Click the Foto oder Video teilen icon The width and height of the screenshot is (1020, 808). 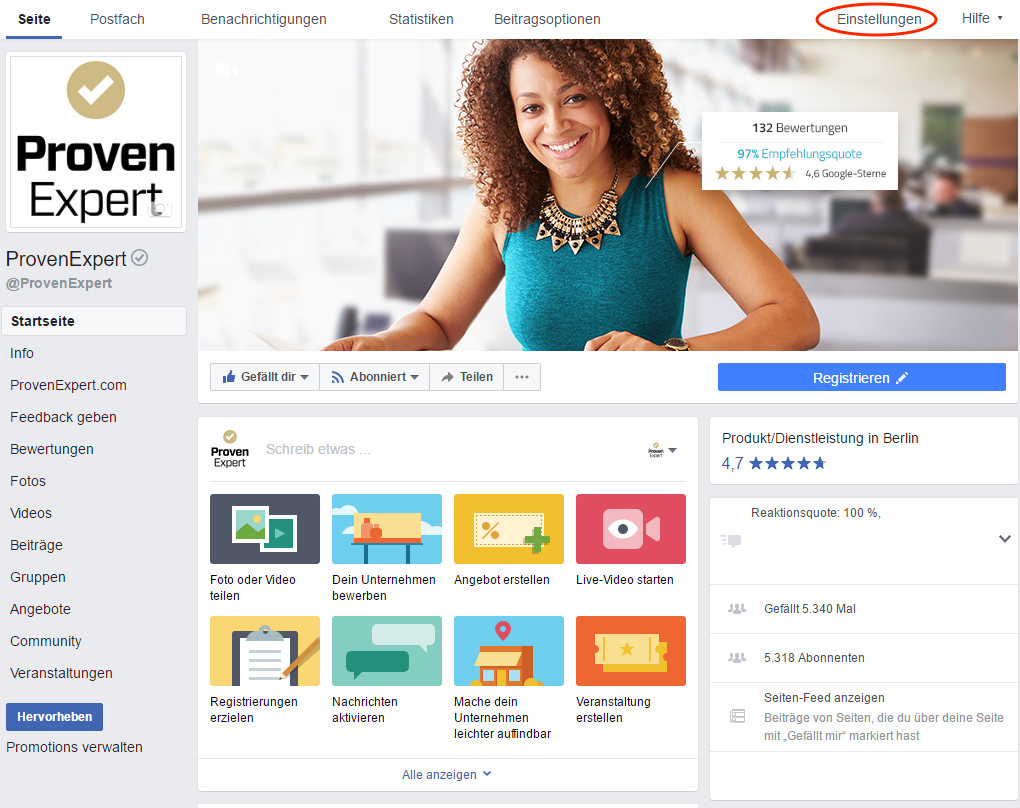pyautogui.click(x=265, y=528)
